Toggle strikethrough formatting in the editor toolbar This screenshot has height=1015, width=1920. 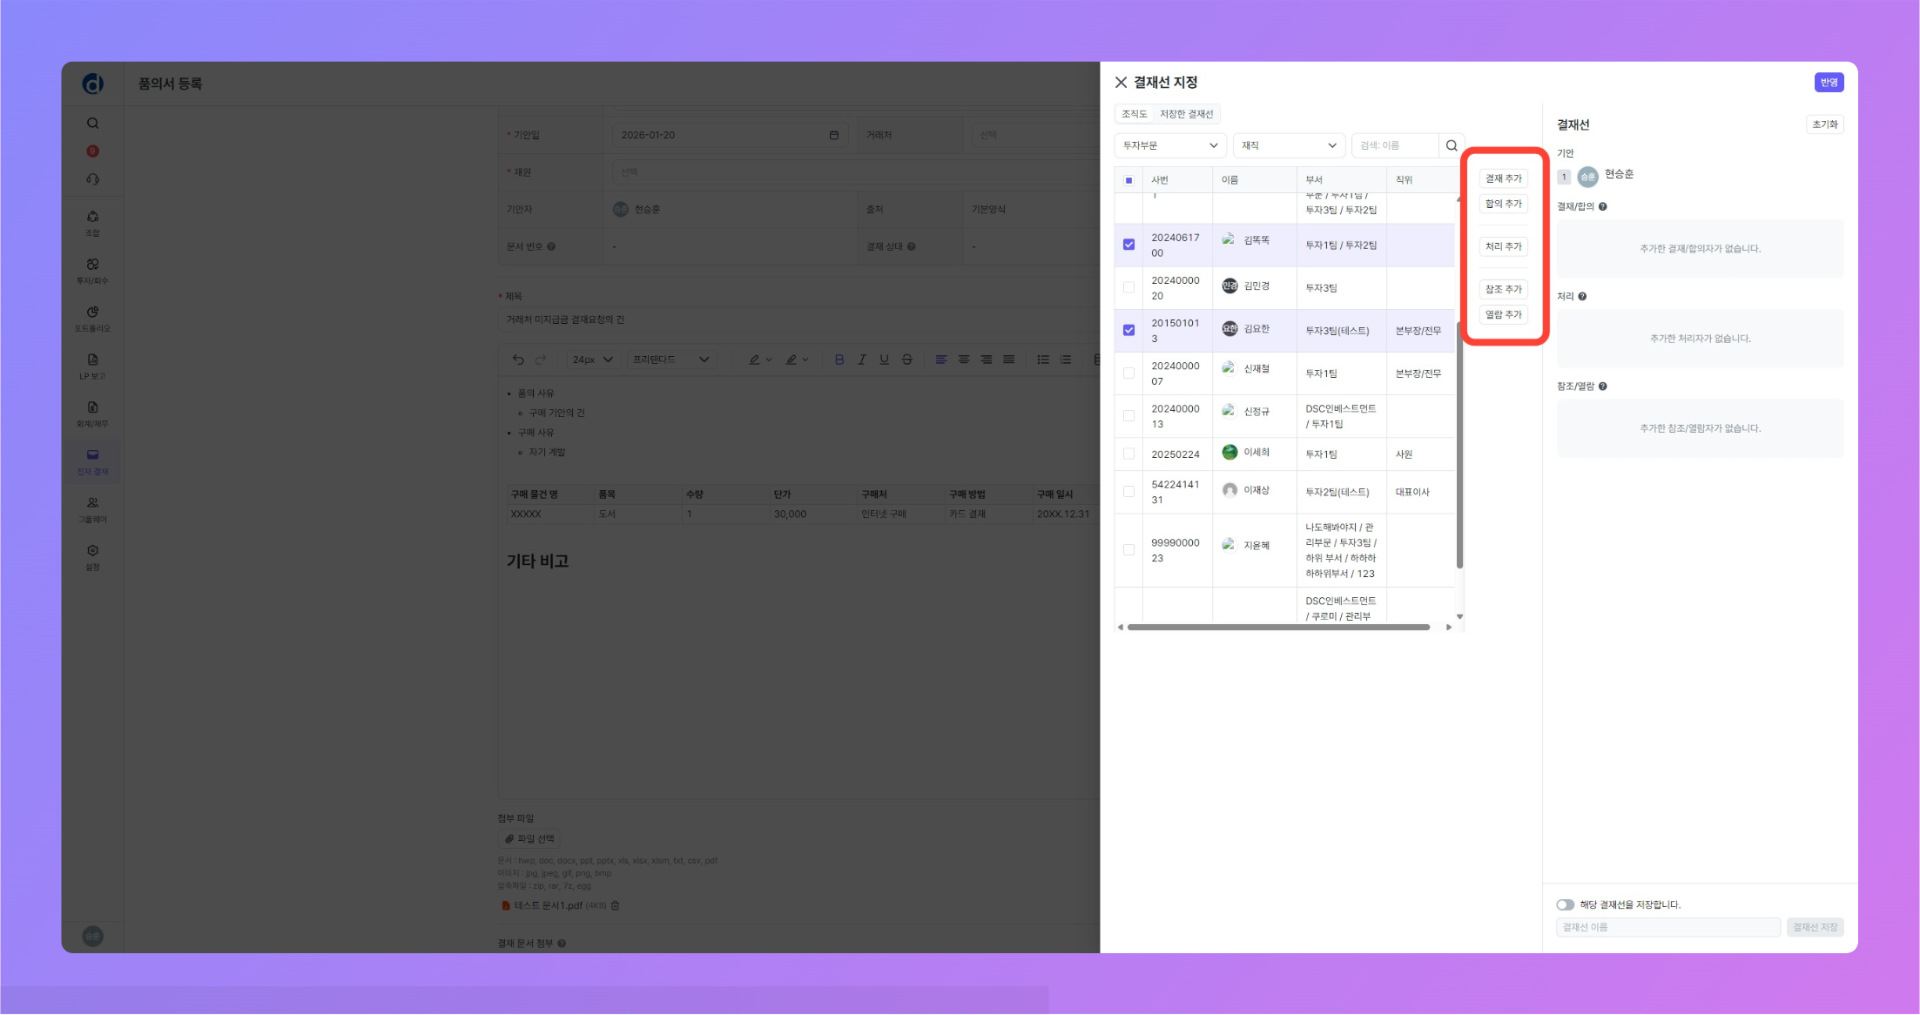point(907,360)
